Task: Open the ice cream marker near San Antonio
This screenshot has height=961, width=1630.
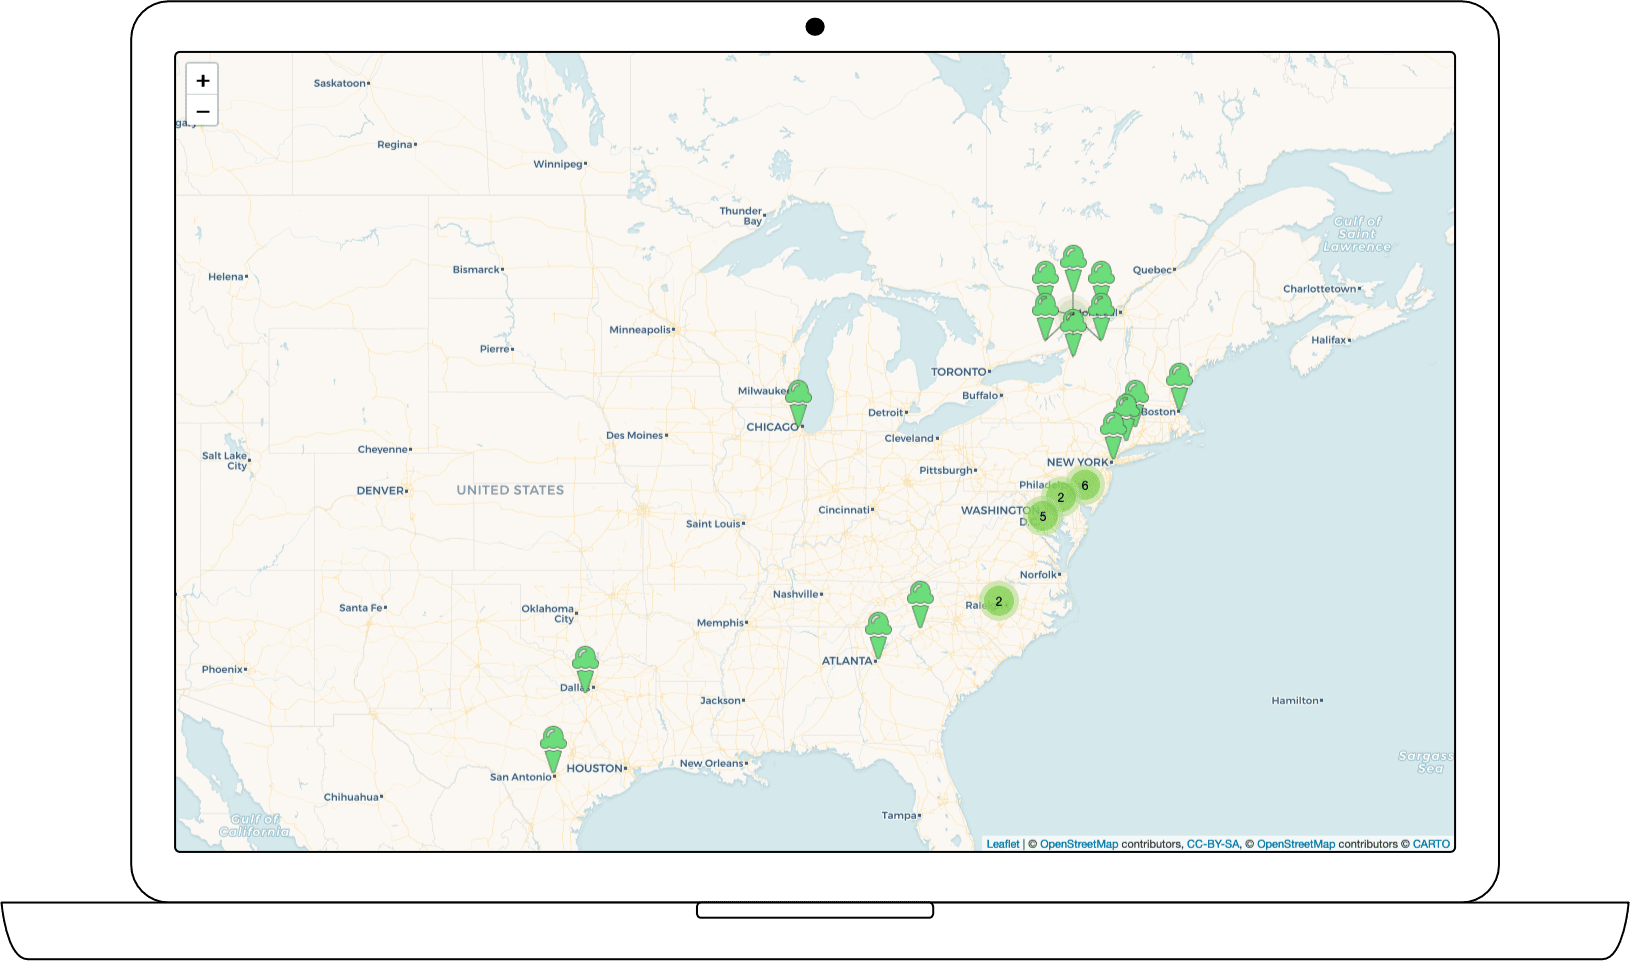Action: [x=553, y=750]
